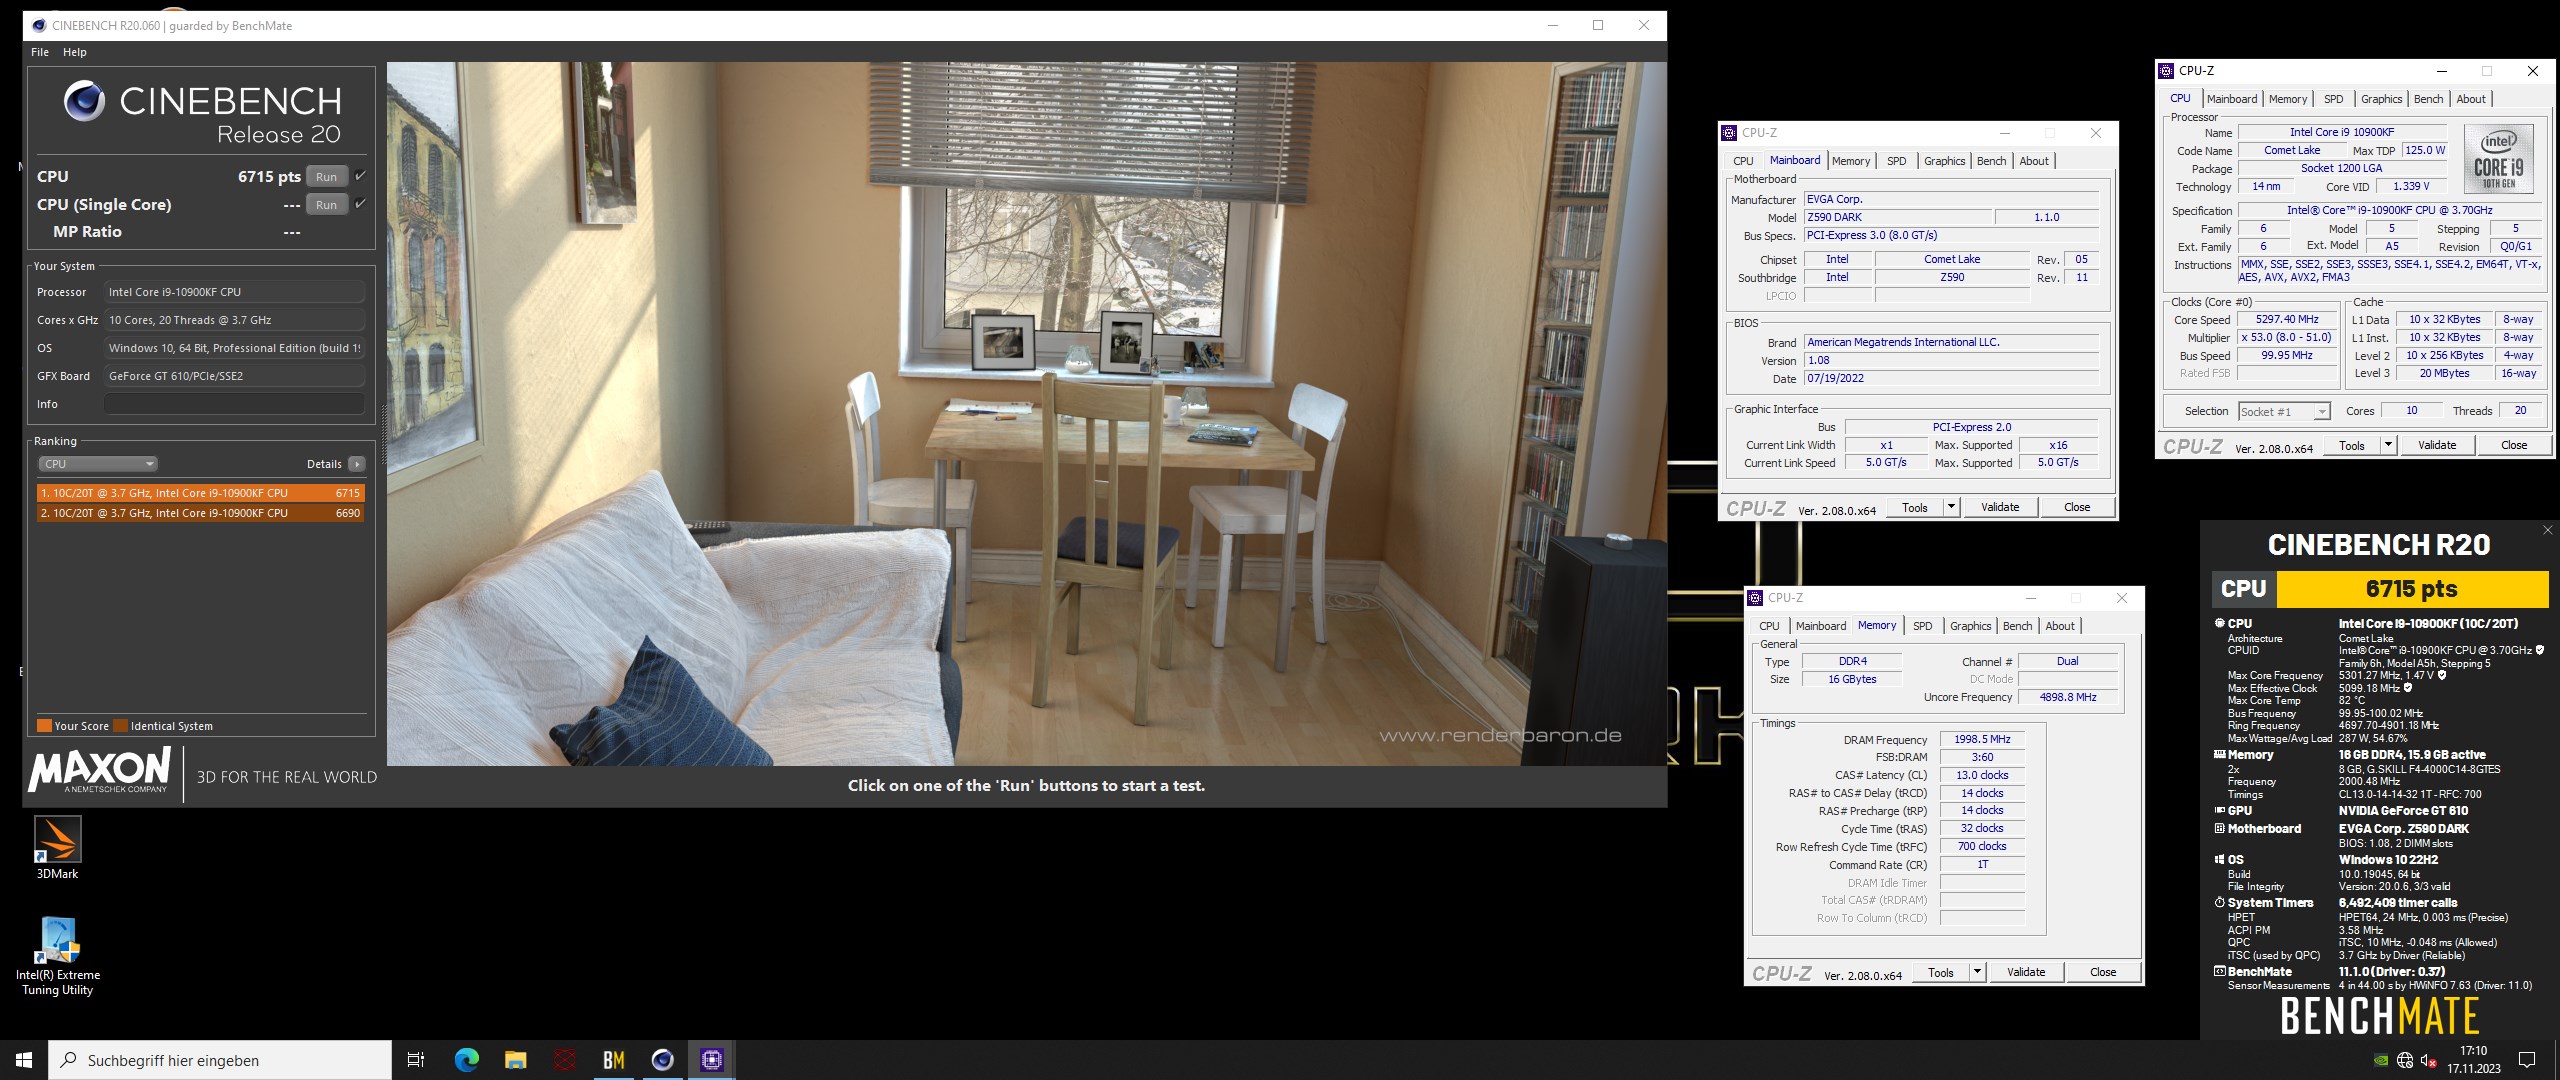Open Tools dropdown arrow in CPU-Z Mainboard window
The height and width of the screenshot is (1080, 2560).
pyautogui.click(x=1950, y=507)
